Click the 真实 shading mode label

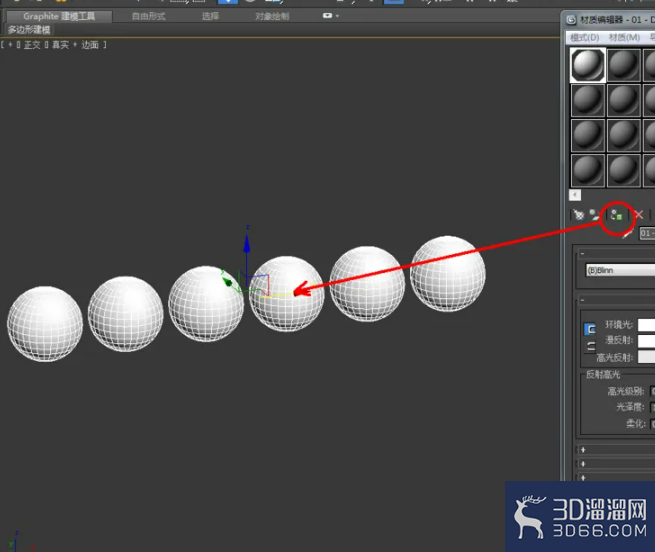(x=60, y=45)
